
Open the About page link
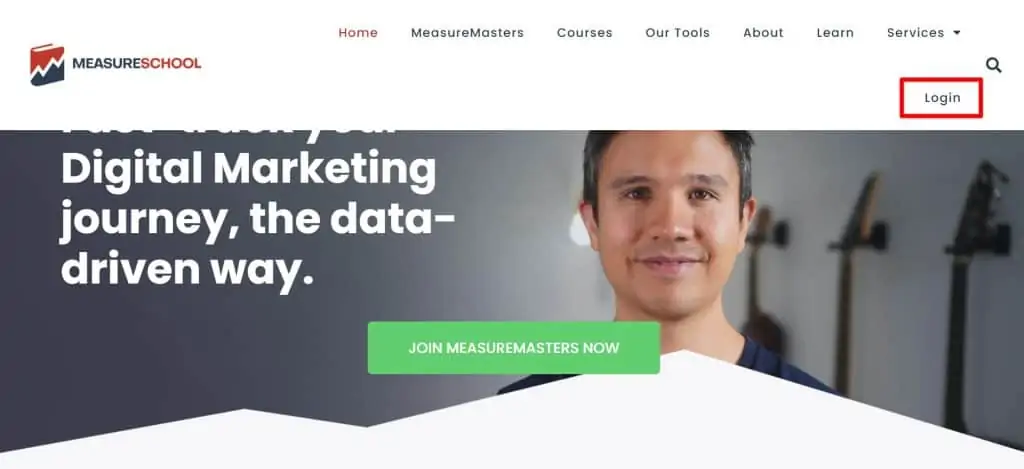pos(763,33)
